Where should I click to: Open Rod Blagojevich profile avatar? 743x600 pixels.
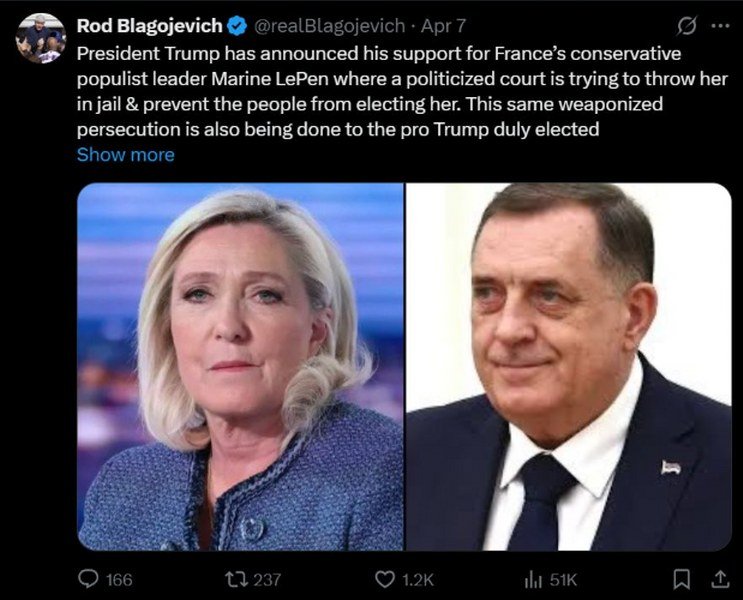41,38
